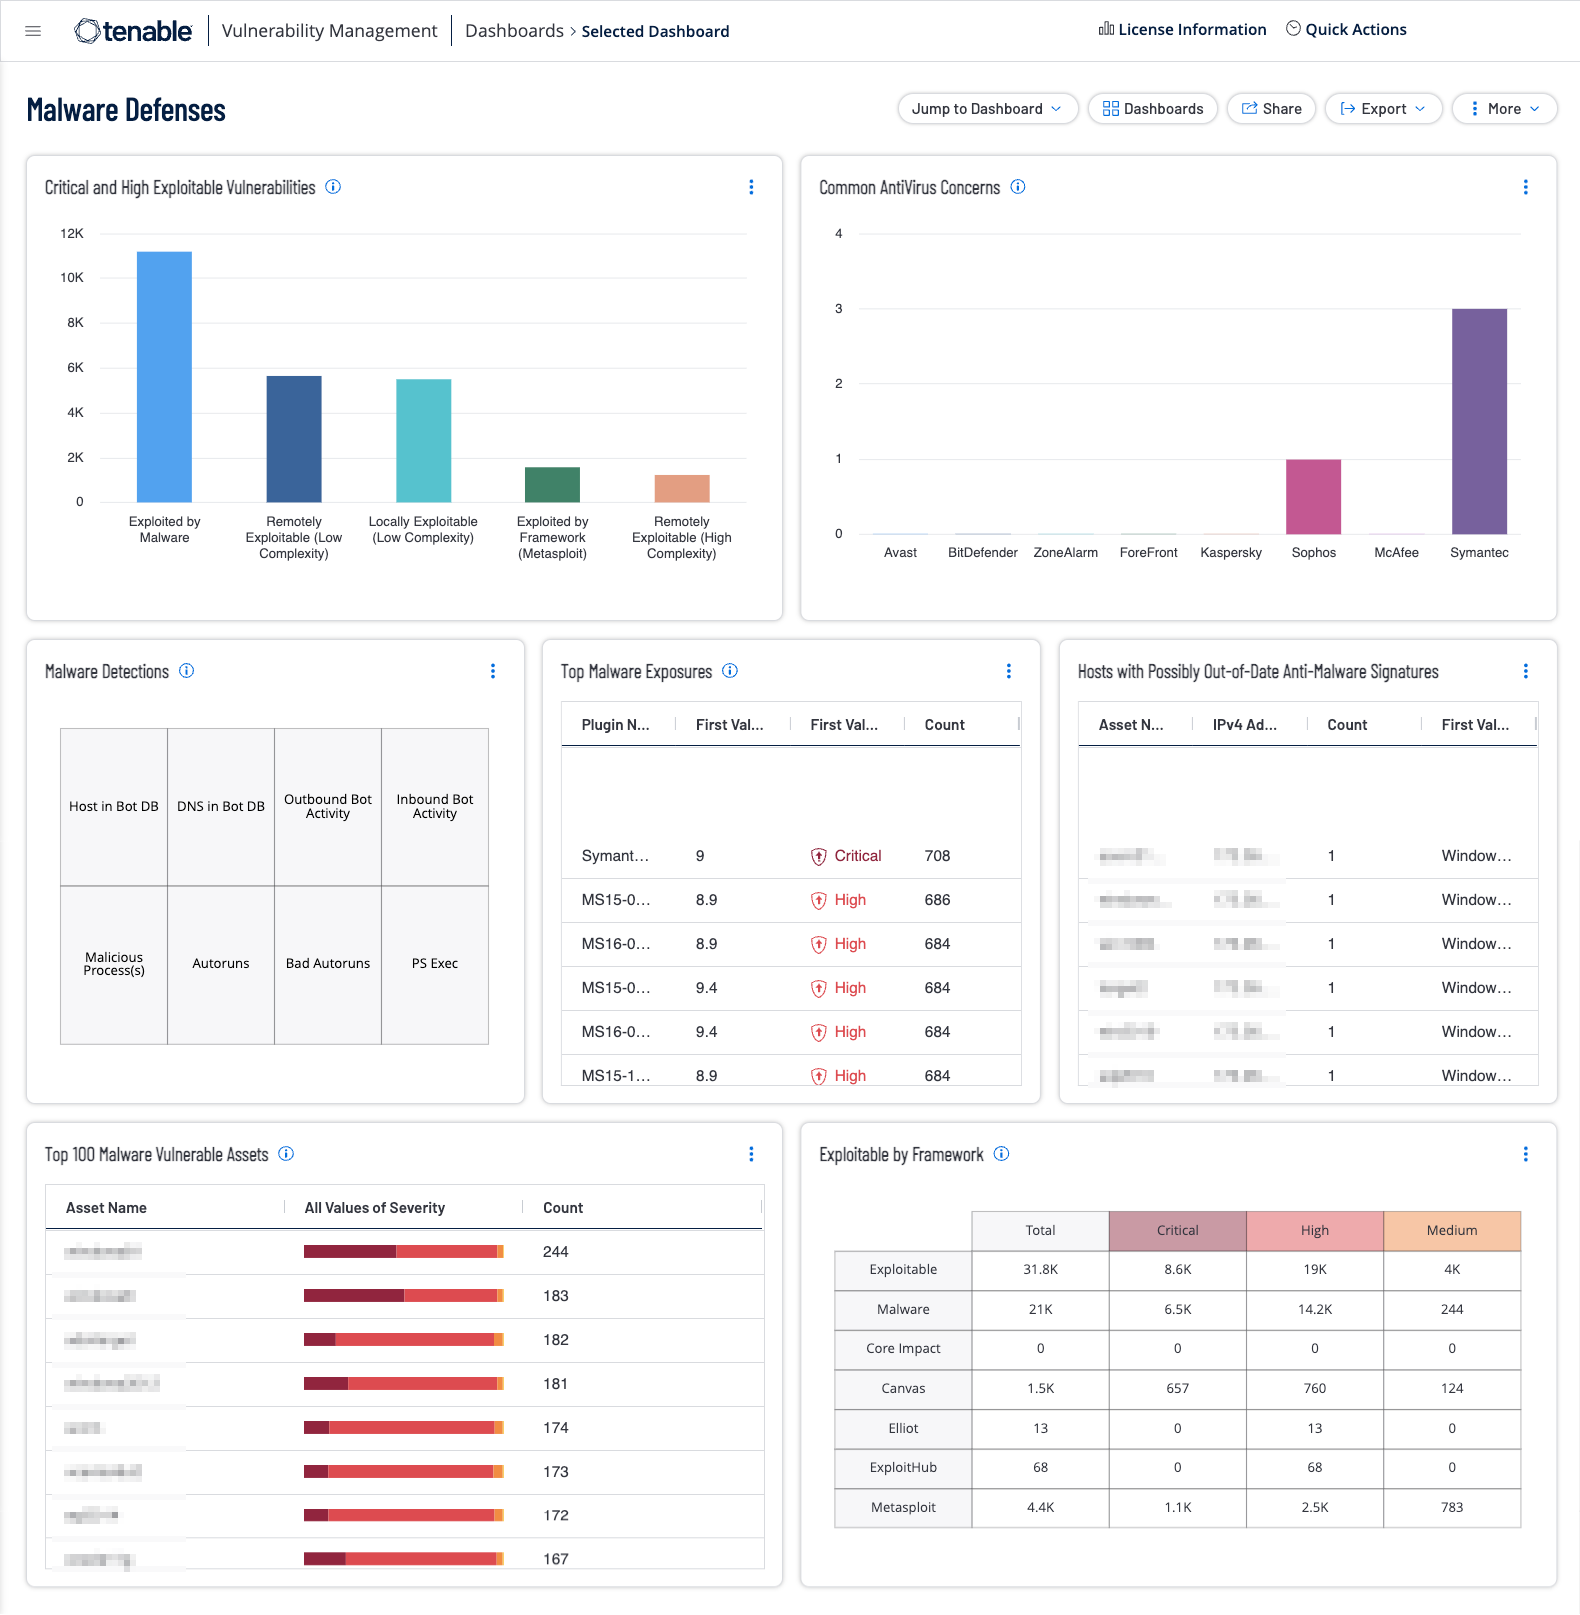
Task: Open License Information
Action: pyautogui.click(x=1182, y=30)
